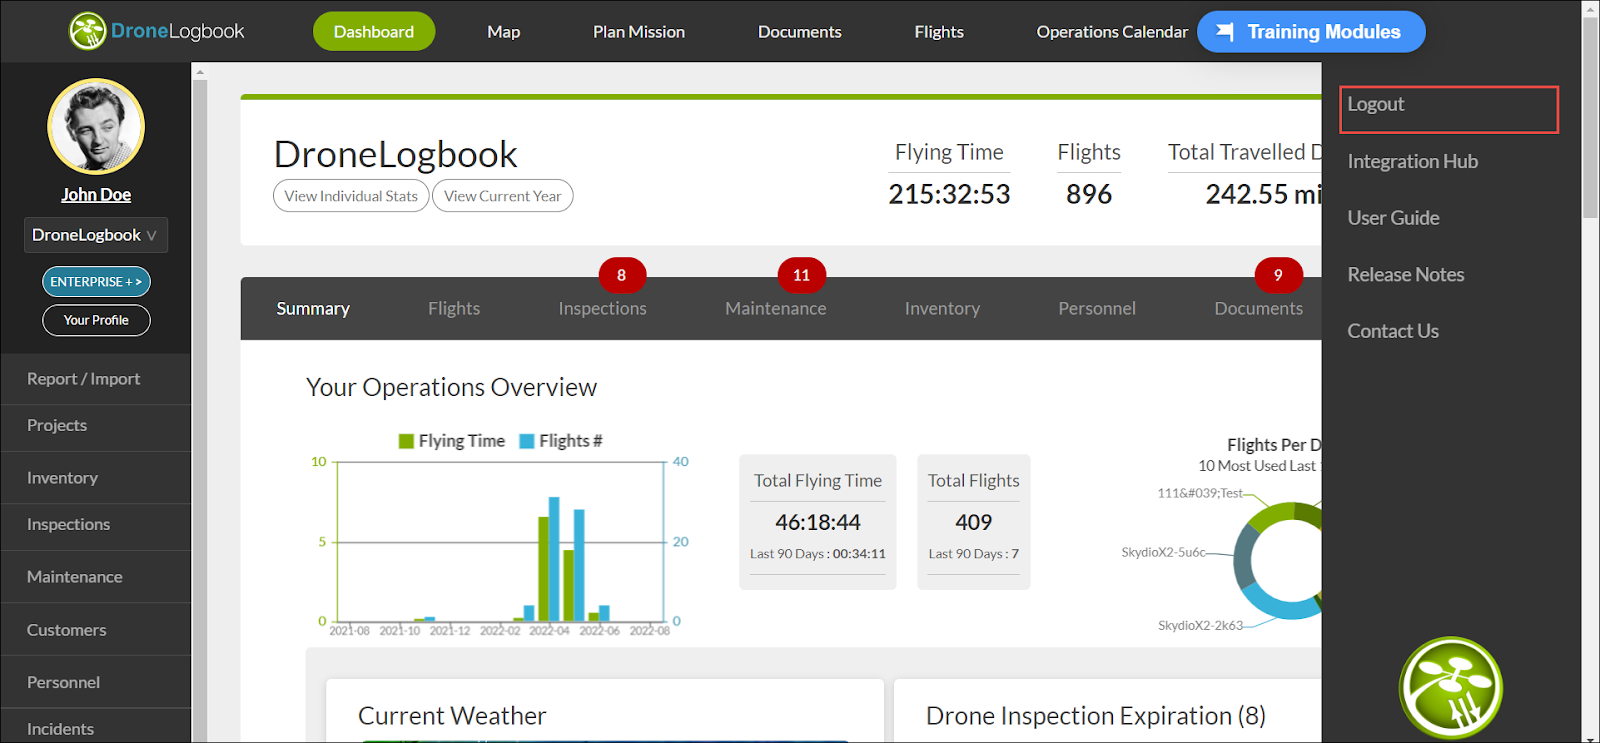Image resolution: width=1600 pixels, height=743 pixels.
Task: Launch Training Modules
Action: point(1311,32)
